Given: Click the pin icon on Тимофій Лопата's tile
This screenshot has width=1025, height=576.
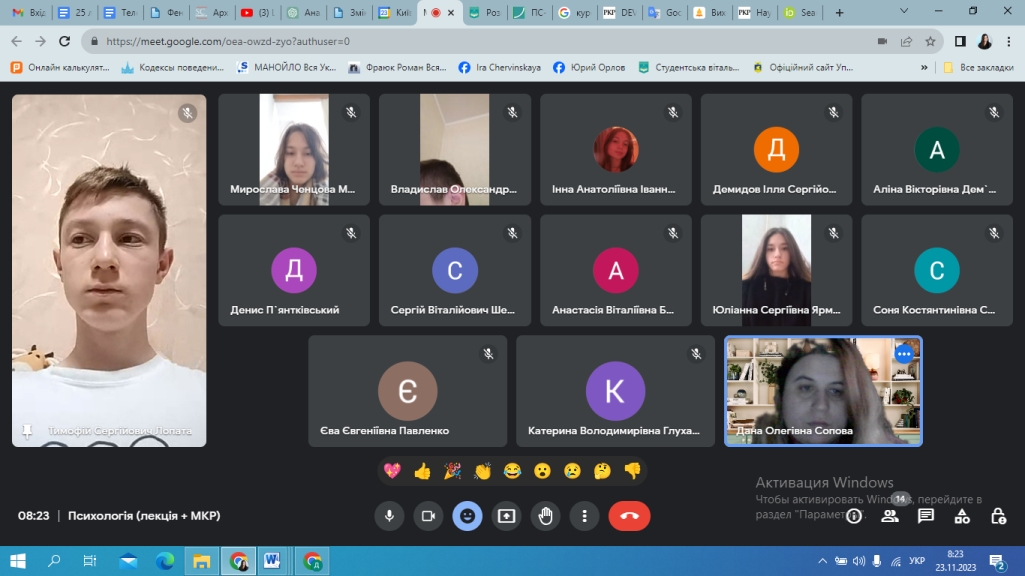Looking at the screenshot, I should coord(27,431).
